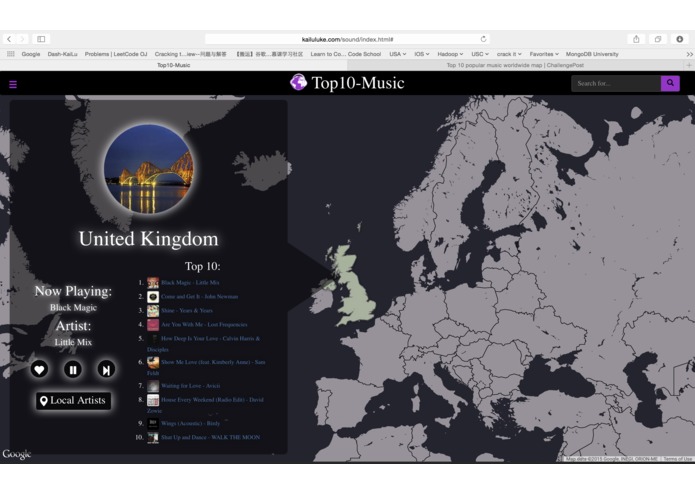Play Shine - Years & Years
The image size is (695, 494).
187,311
